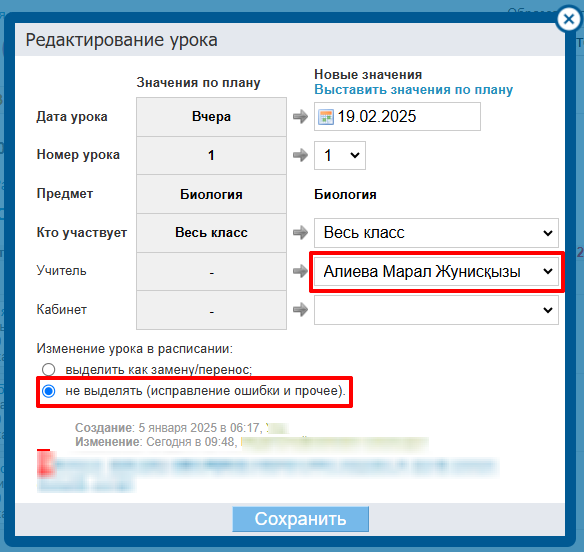Viewport: 584px width, 552px height.
Task: Open the calendar icon in date field
Action: (x=326, y=117)
